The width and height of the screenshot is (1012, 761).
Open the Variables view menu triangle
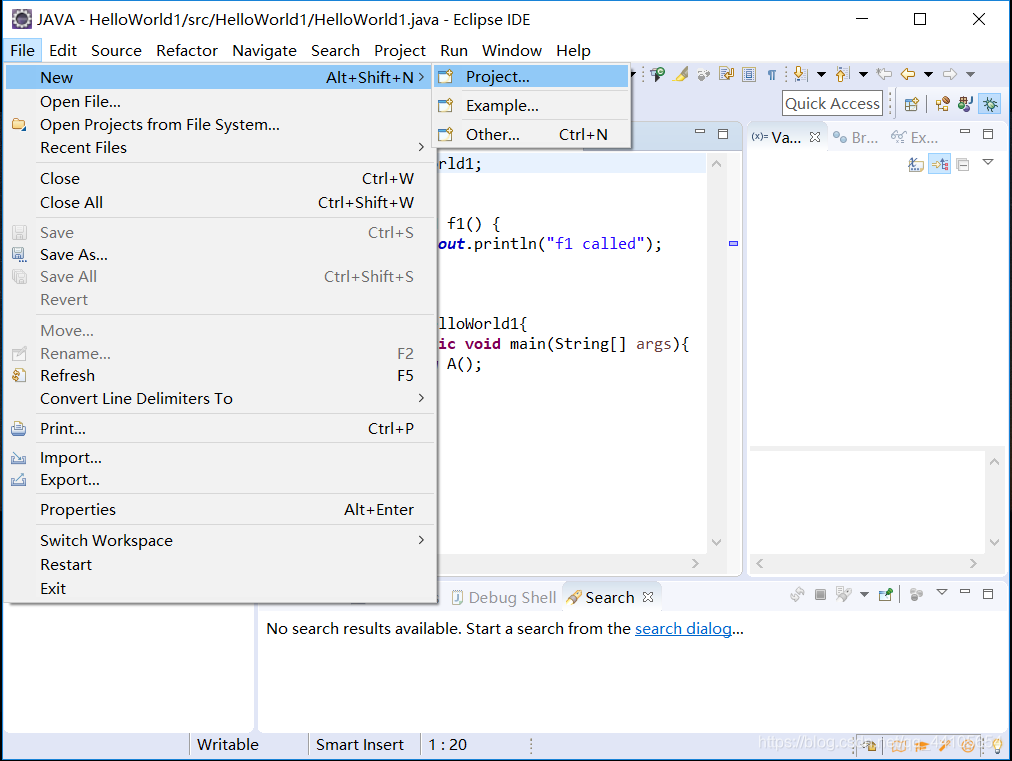(x=988, y=163)
